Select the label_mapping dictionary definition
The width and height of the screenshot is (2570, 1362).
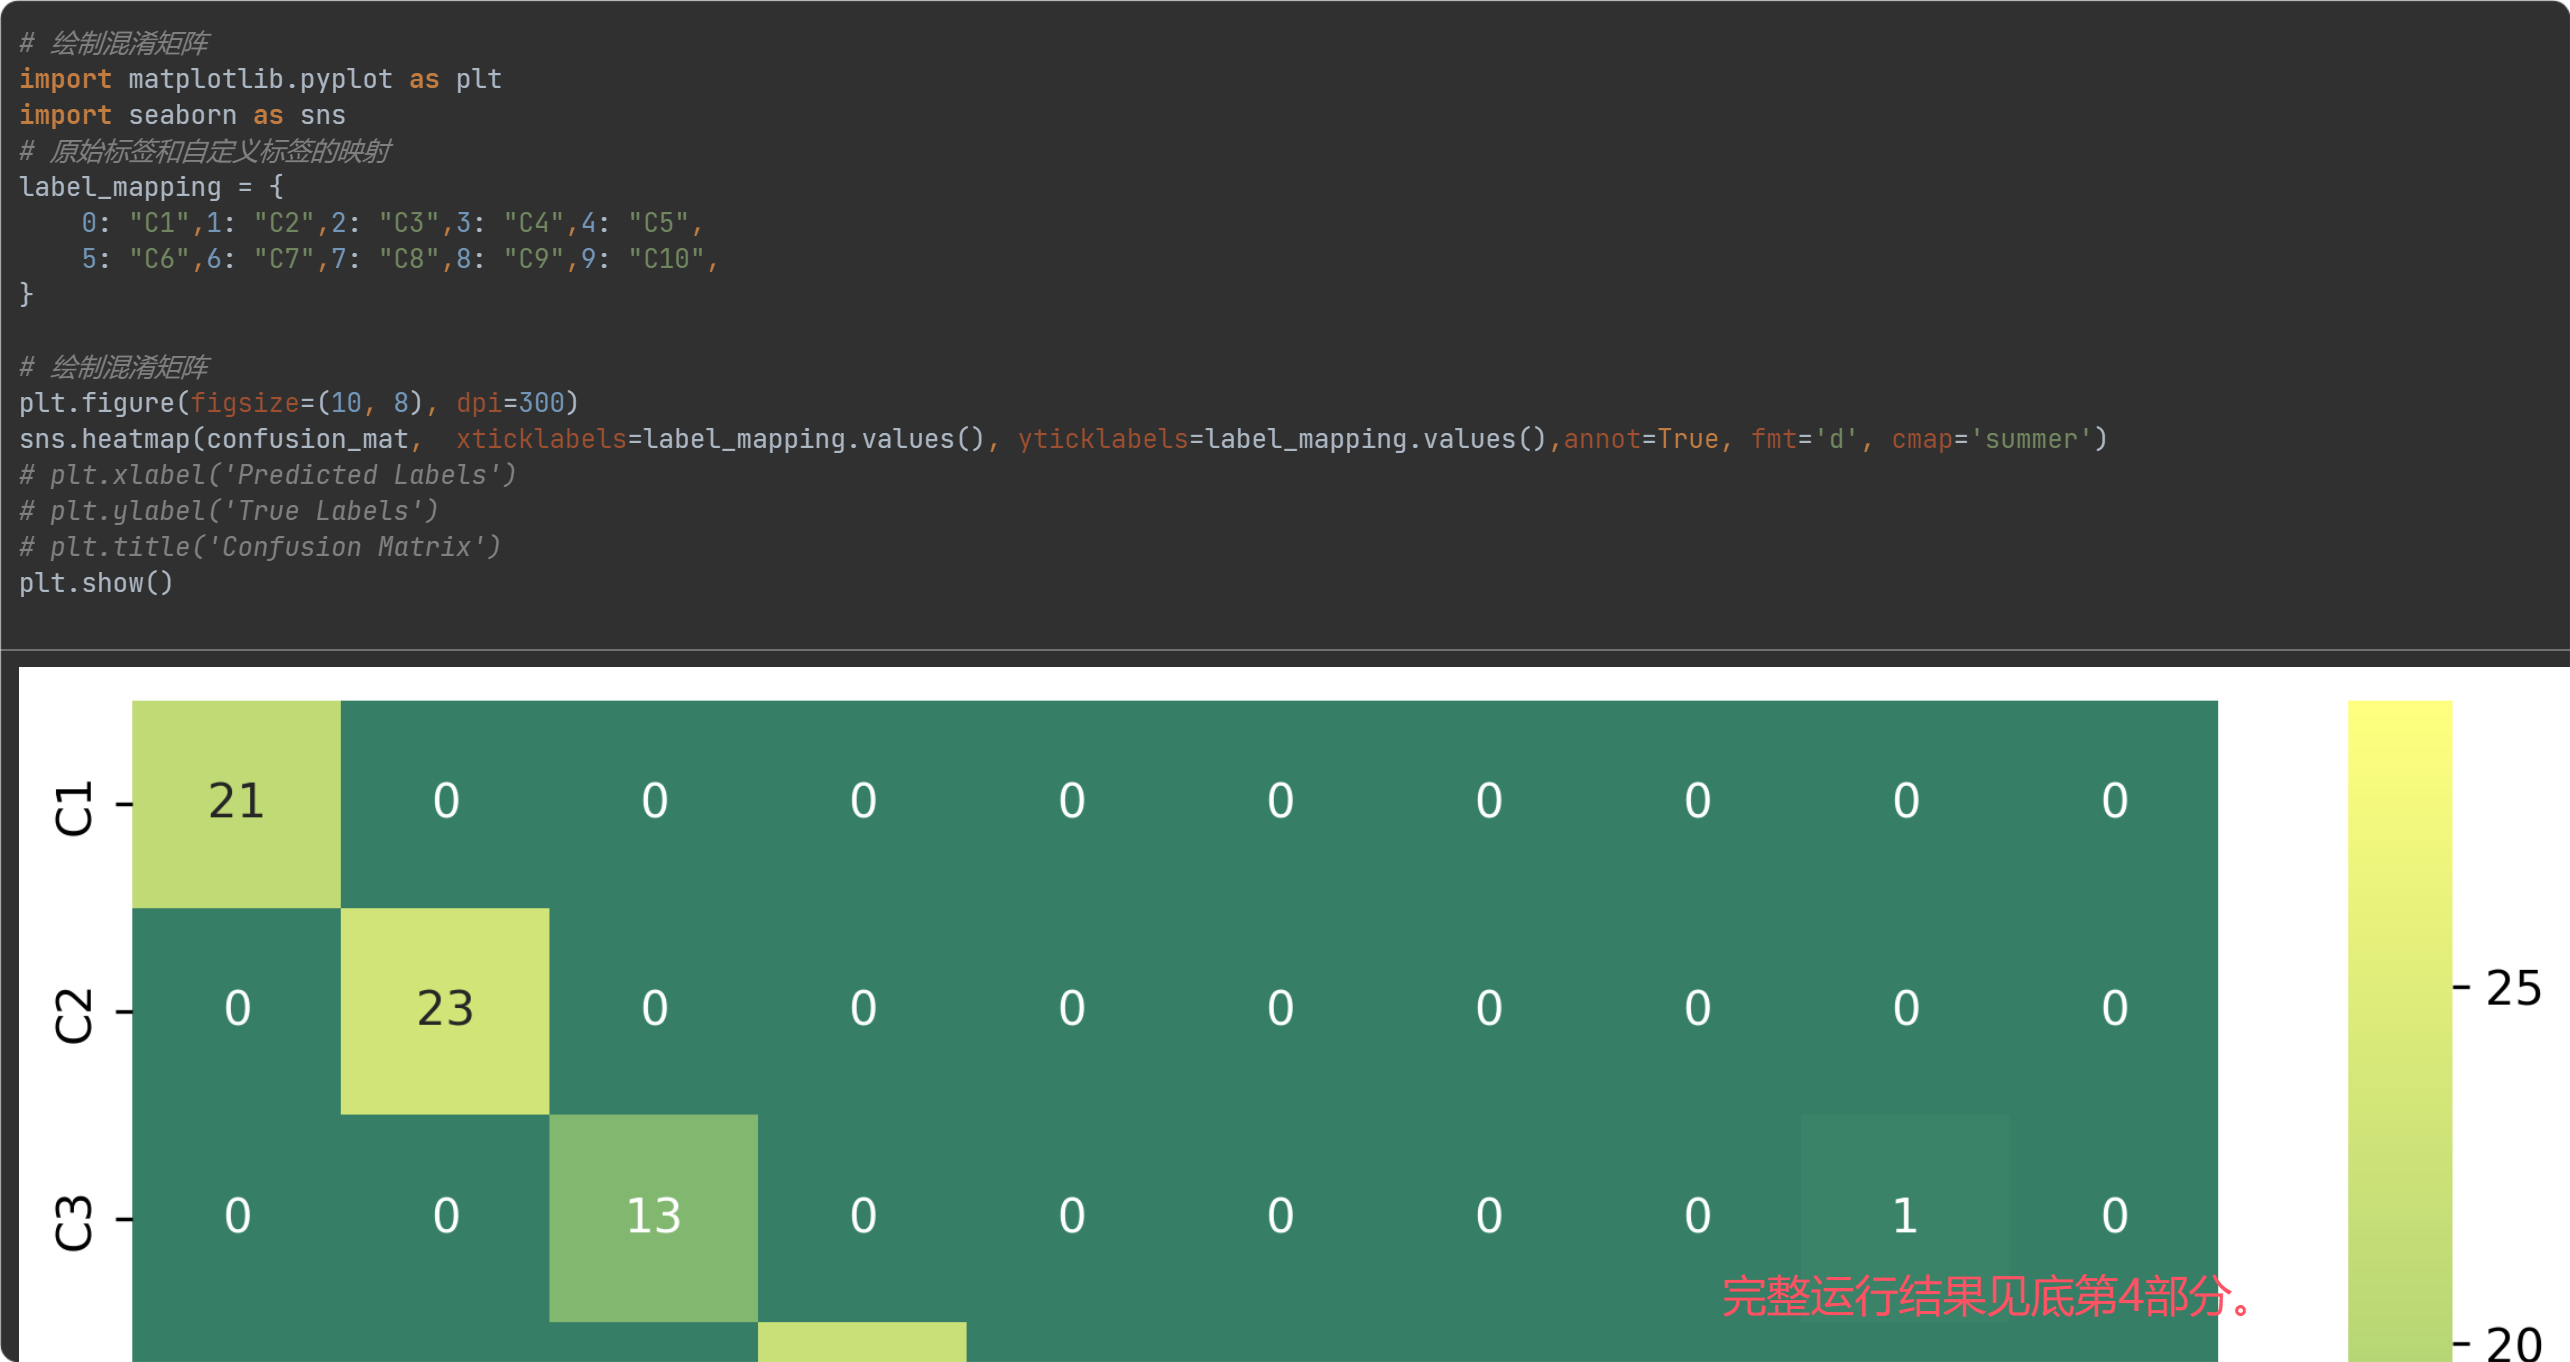[x=150, y=187]
